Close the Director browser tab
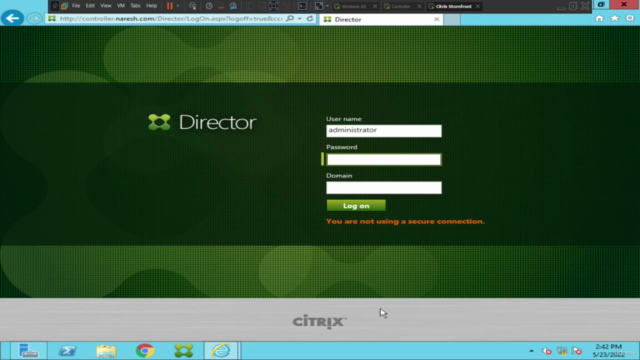The height and width of the screenshot is (360, 640). click(437, 19)
